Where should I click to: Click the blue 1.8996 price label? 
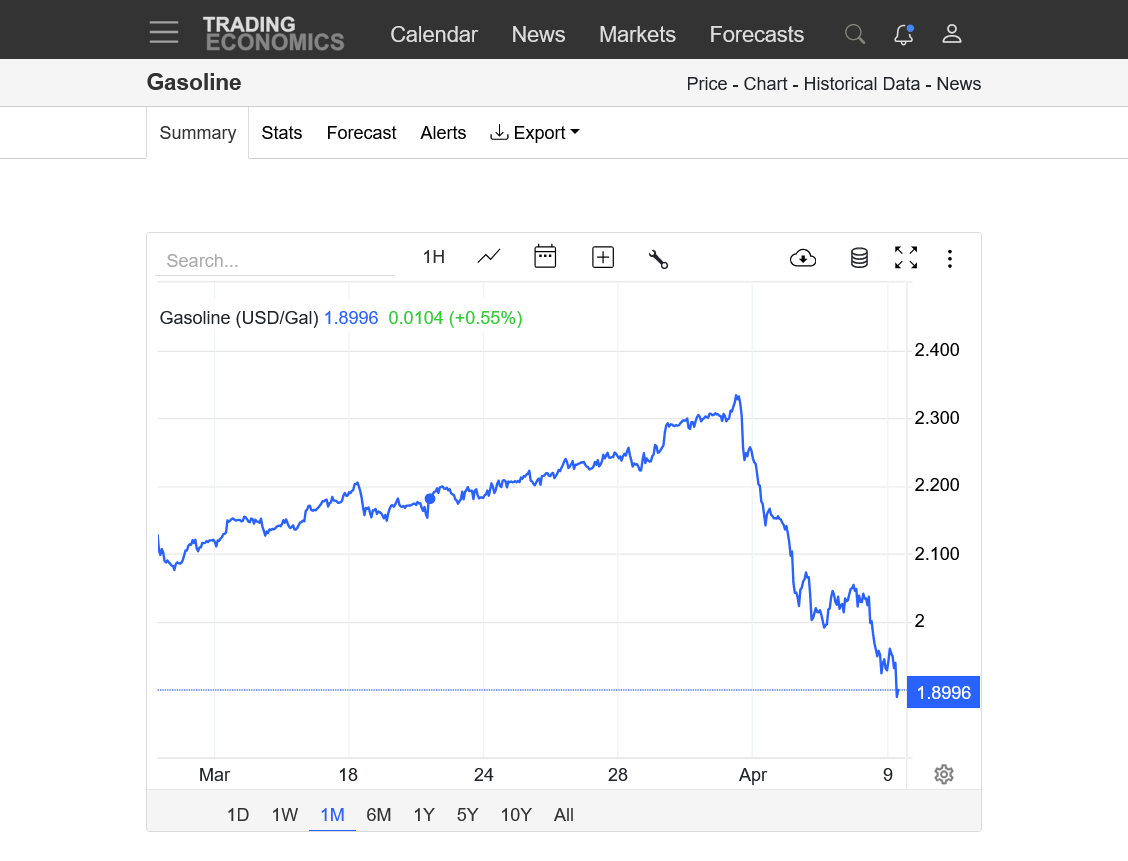(x=943, y=693)
